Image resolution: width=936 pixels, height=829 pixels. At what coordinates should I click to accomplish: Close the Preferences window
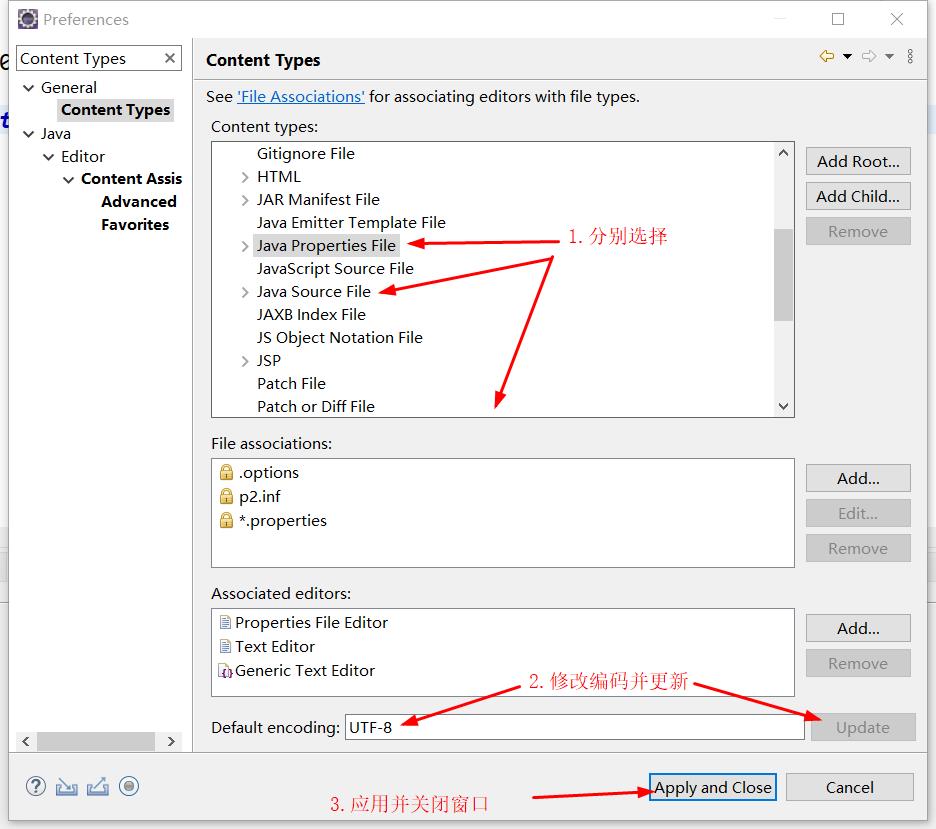pyautogui.click(x=897, y=19)
